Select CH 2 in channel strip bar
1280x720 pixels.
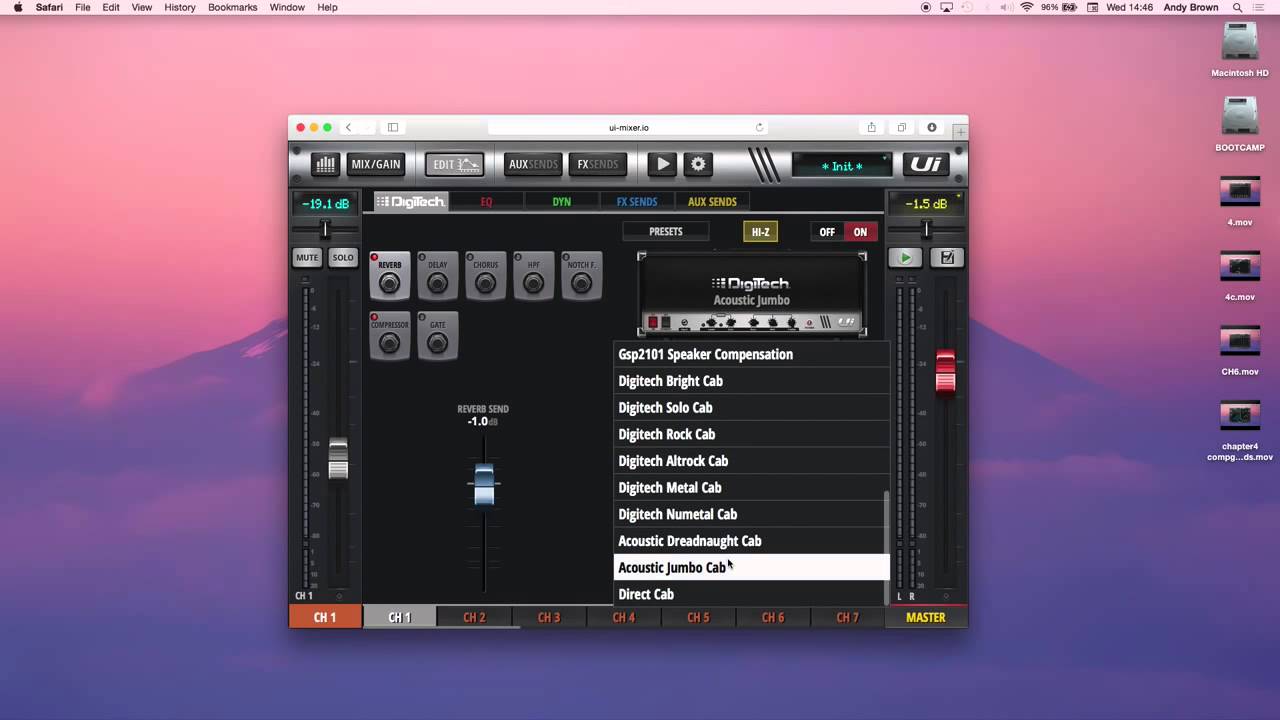(x=474, y=617)
